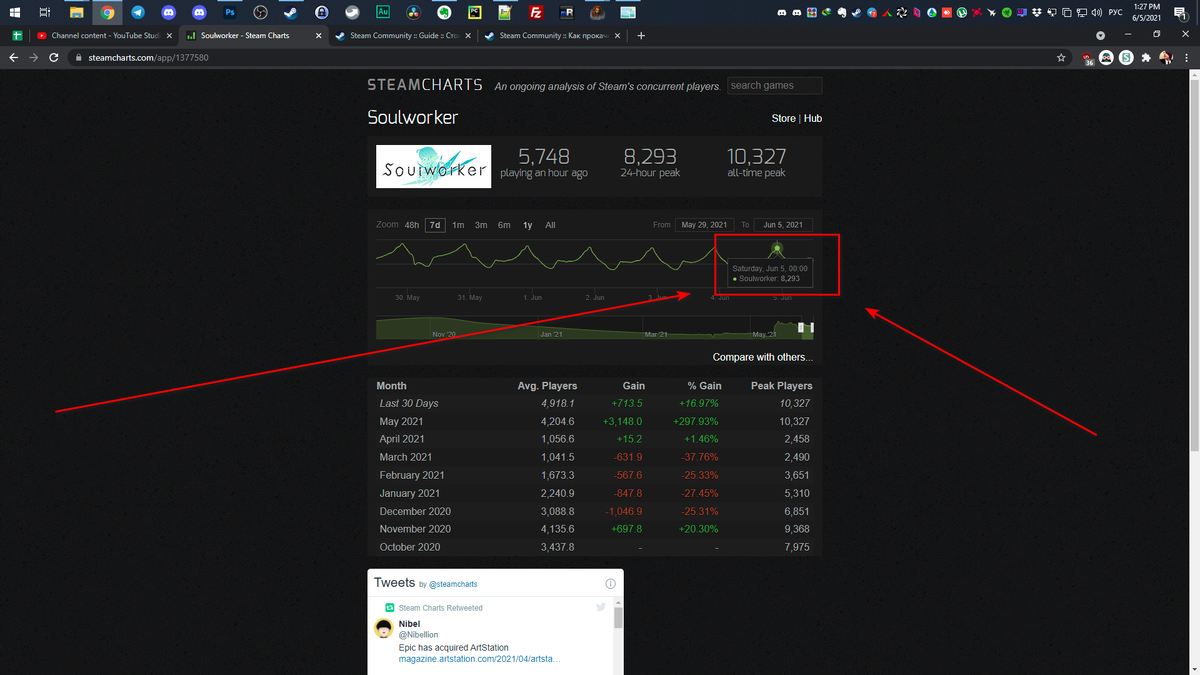
Task: Click the chart navigator left range handle
Action: pyautogui.click(x=801, y=327)
